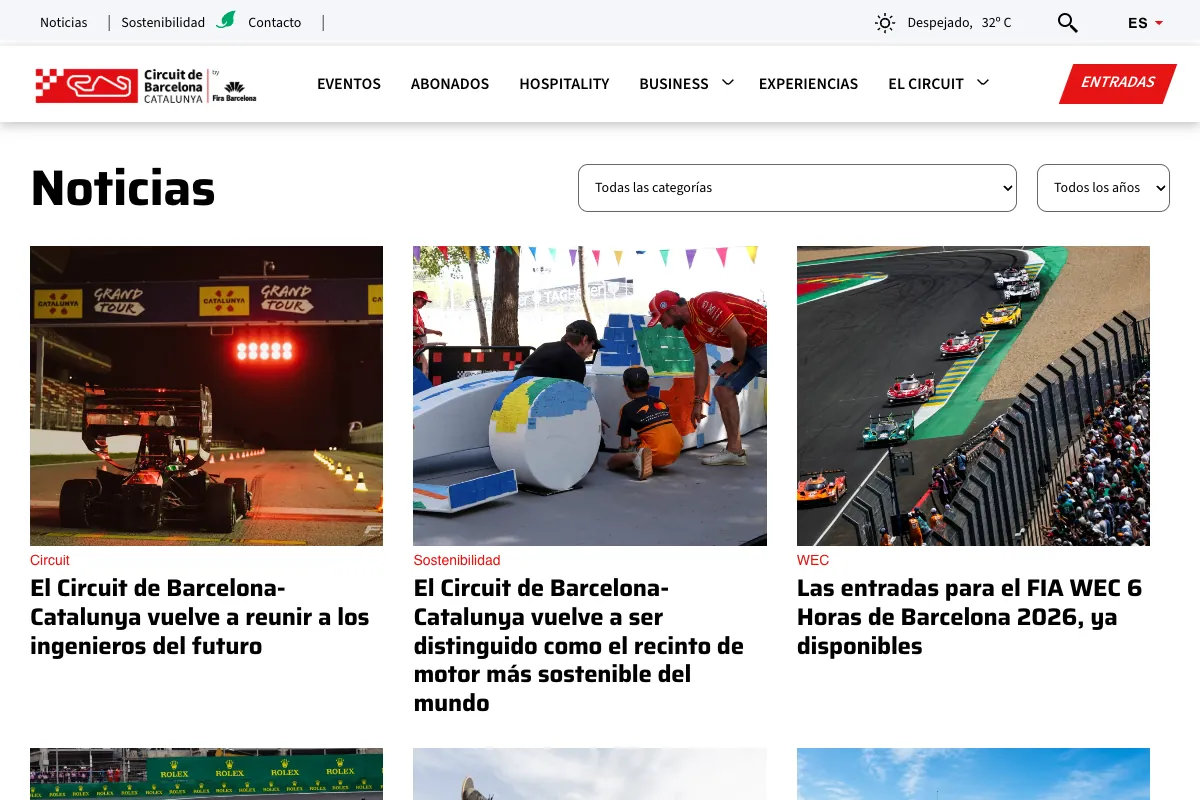This screenshot has height=800, width=1200.
Task: Click the night race car thumbnail
Action: click(x=206, y=396)
